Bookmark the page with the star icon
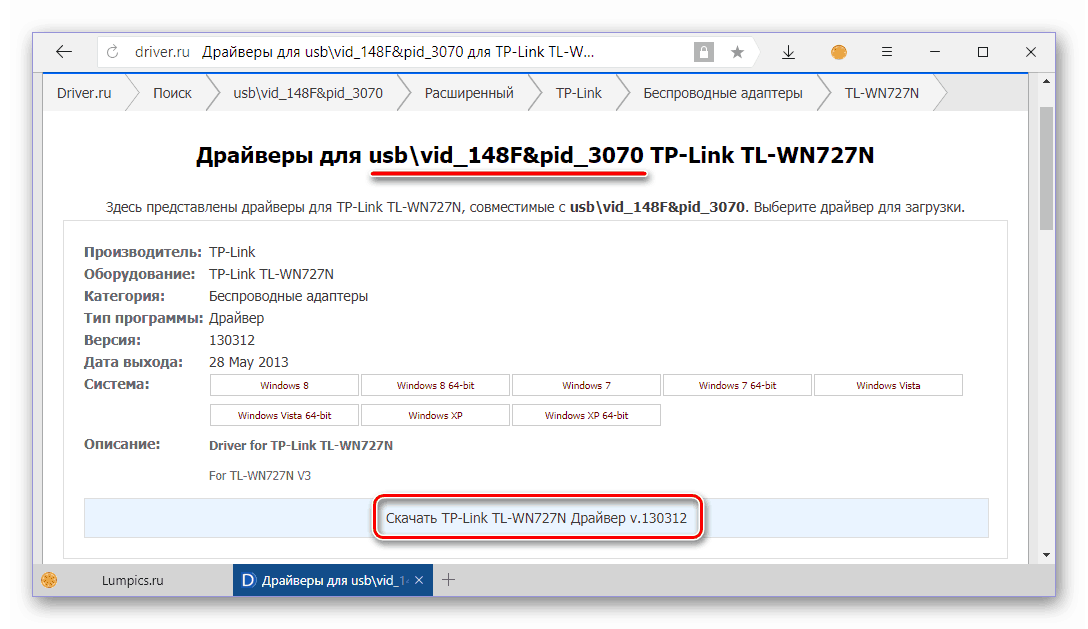The height and width of the screenshot is (629, 1088). (737, 52)
